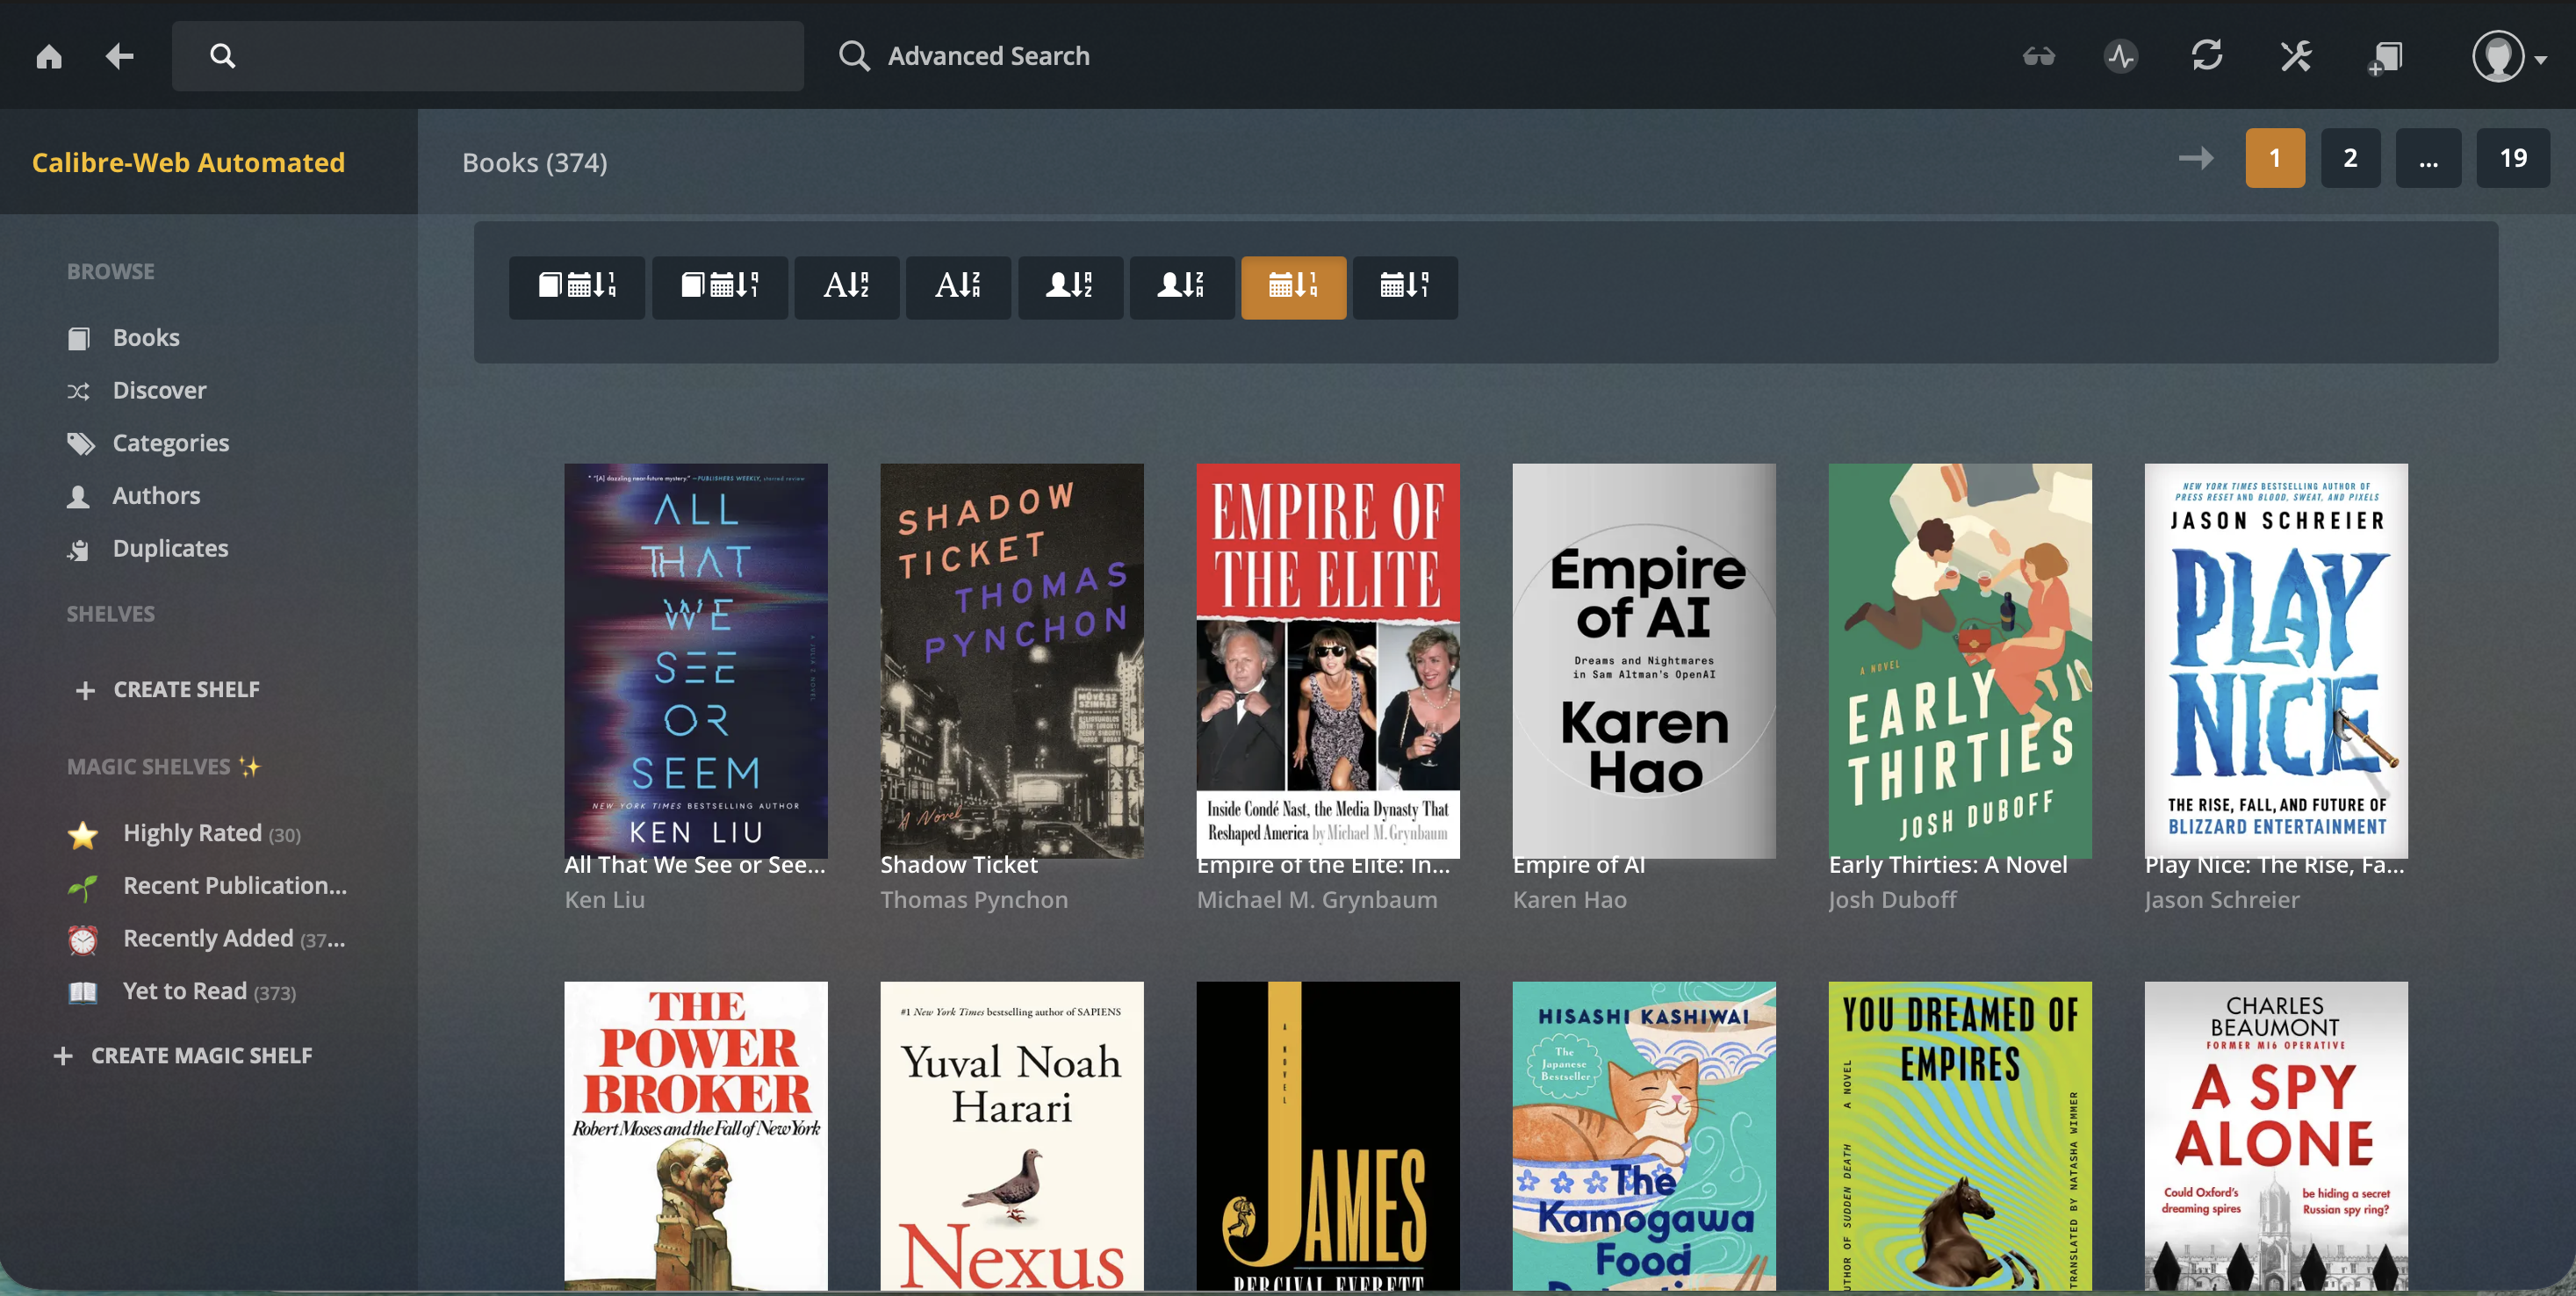Sort by book added date descending 9-1
Image resolution: width=2576 pixels, height=1296 pixels.
[x=720, y=287]
